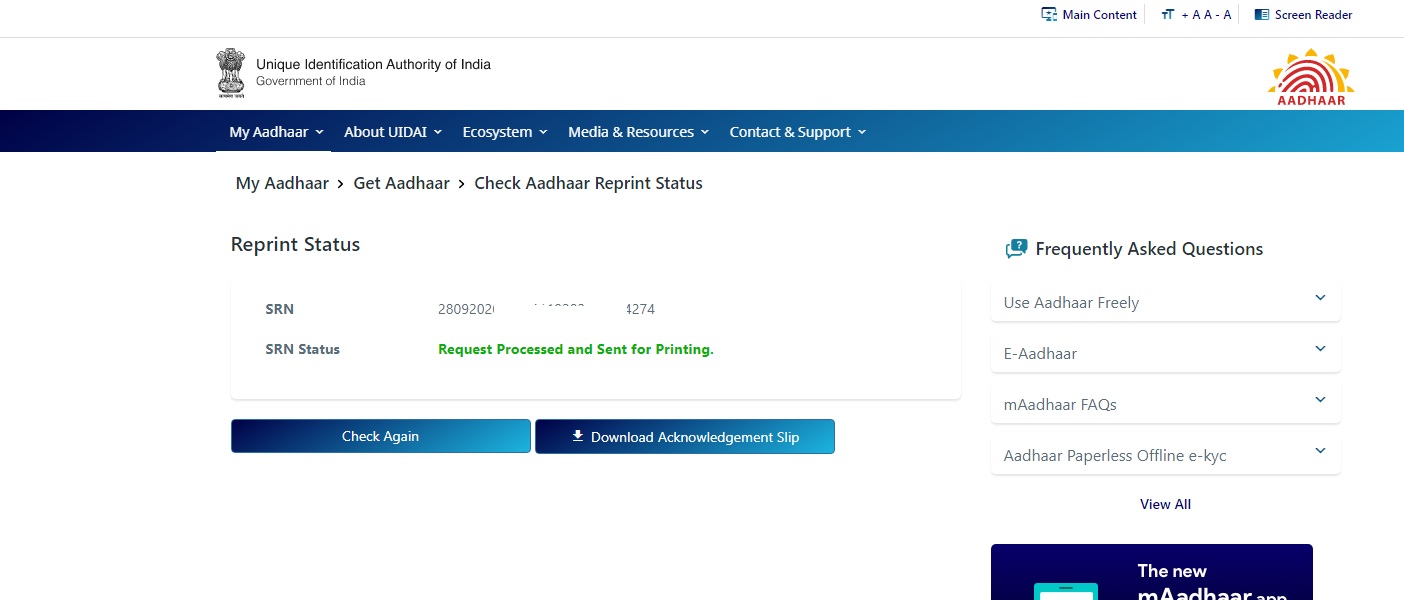Click the new mAadhaar app banner
The width and height of the screenshot is (1404, 600).
click(1151, 572)
